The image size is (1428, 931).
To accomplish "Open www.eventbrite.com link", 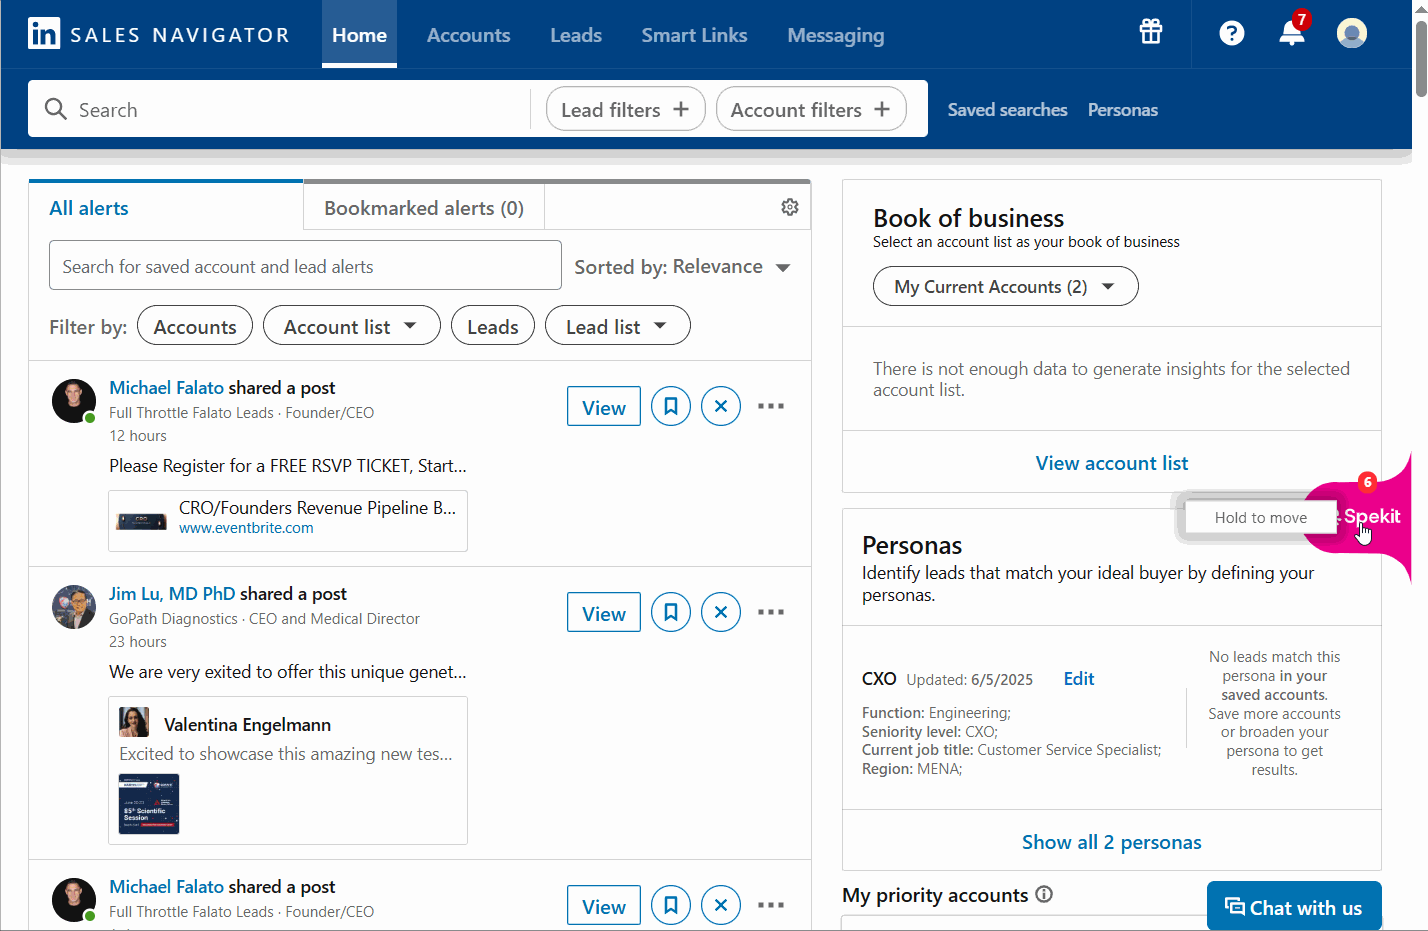I will click(x=246, y=528).
